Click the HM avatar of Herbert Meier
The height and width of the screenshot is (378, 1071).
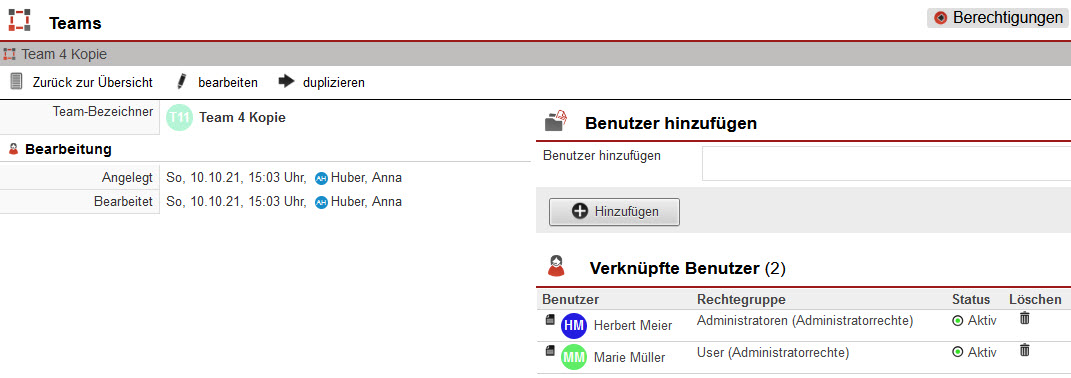[x=574, y=326]
